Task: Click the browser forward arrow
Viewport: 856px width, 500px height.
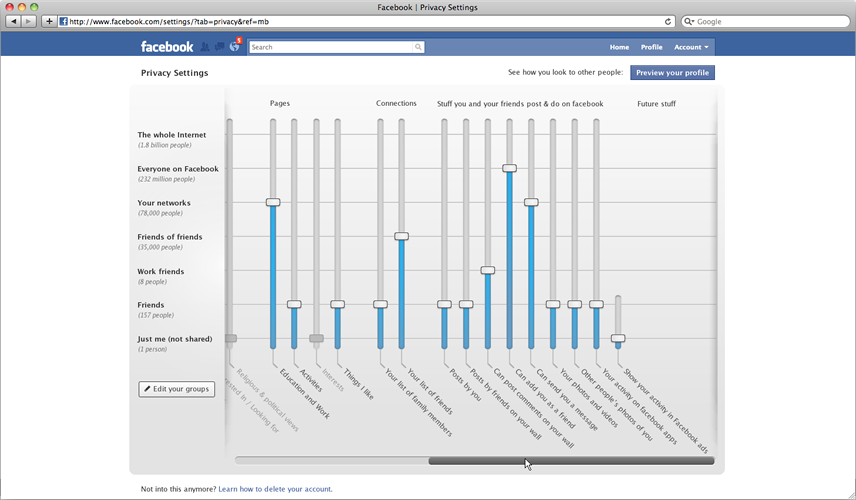Action: tap(29, 21)
